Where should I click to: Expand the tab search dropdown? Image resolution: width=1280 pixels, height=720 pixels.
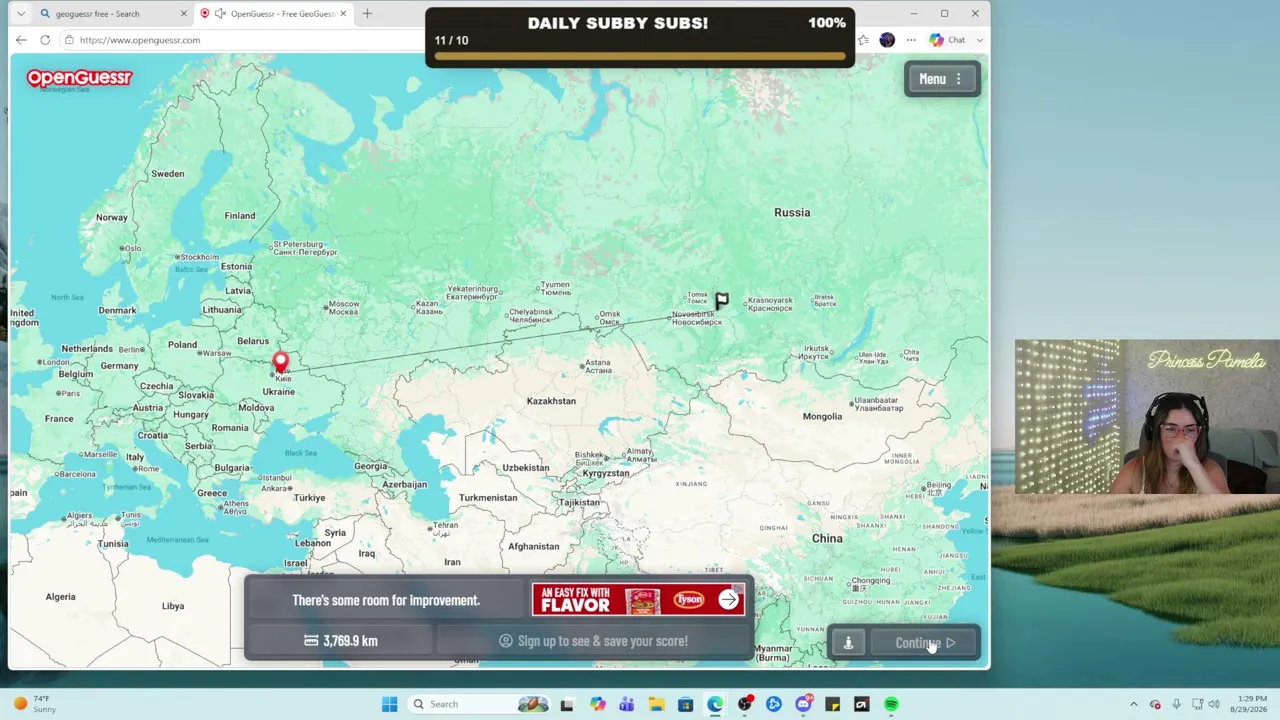click(20, 14)
